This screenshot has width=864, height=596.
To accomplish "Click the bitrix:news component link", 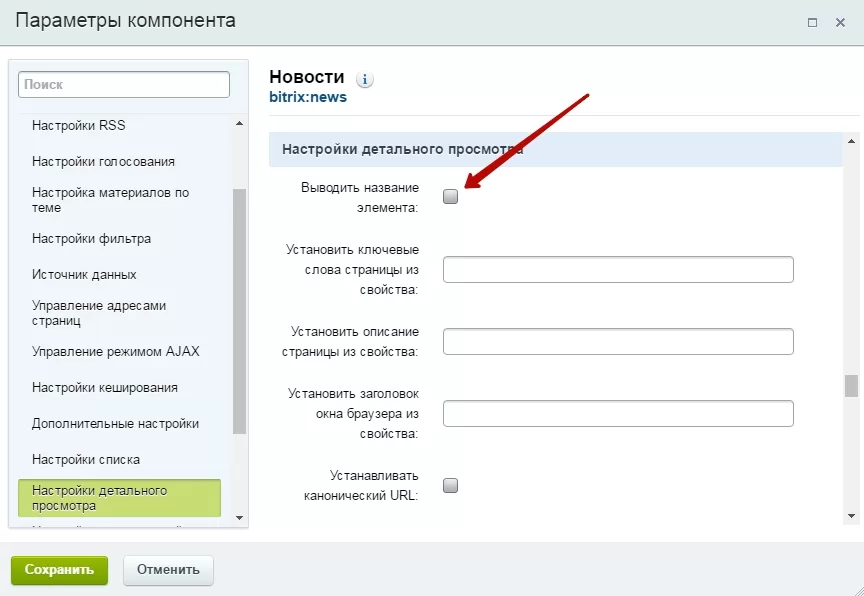I will click(x=308, y=97).
